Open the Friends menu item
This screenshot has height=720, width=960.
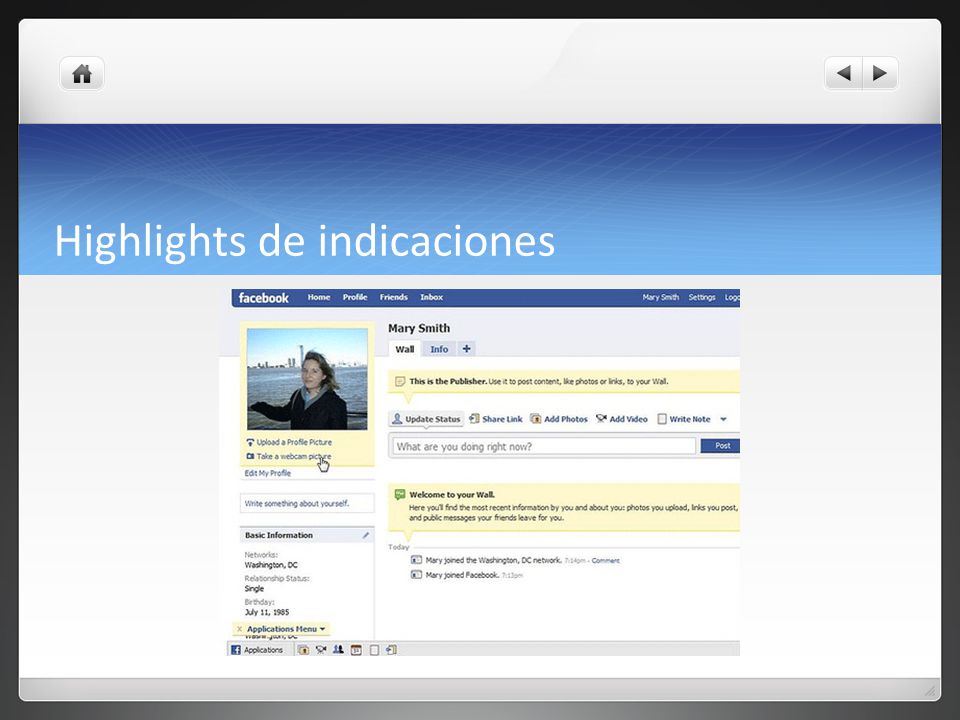click(394, 298)
